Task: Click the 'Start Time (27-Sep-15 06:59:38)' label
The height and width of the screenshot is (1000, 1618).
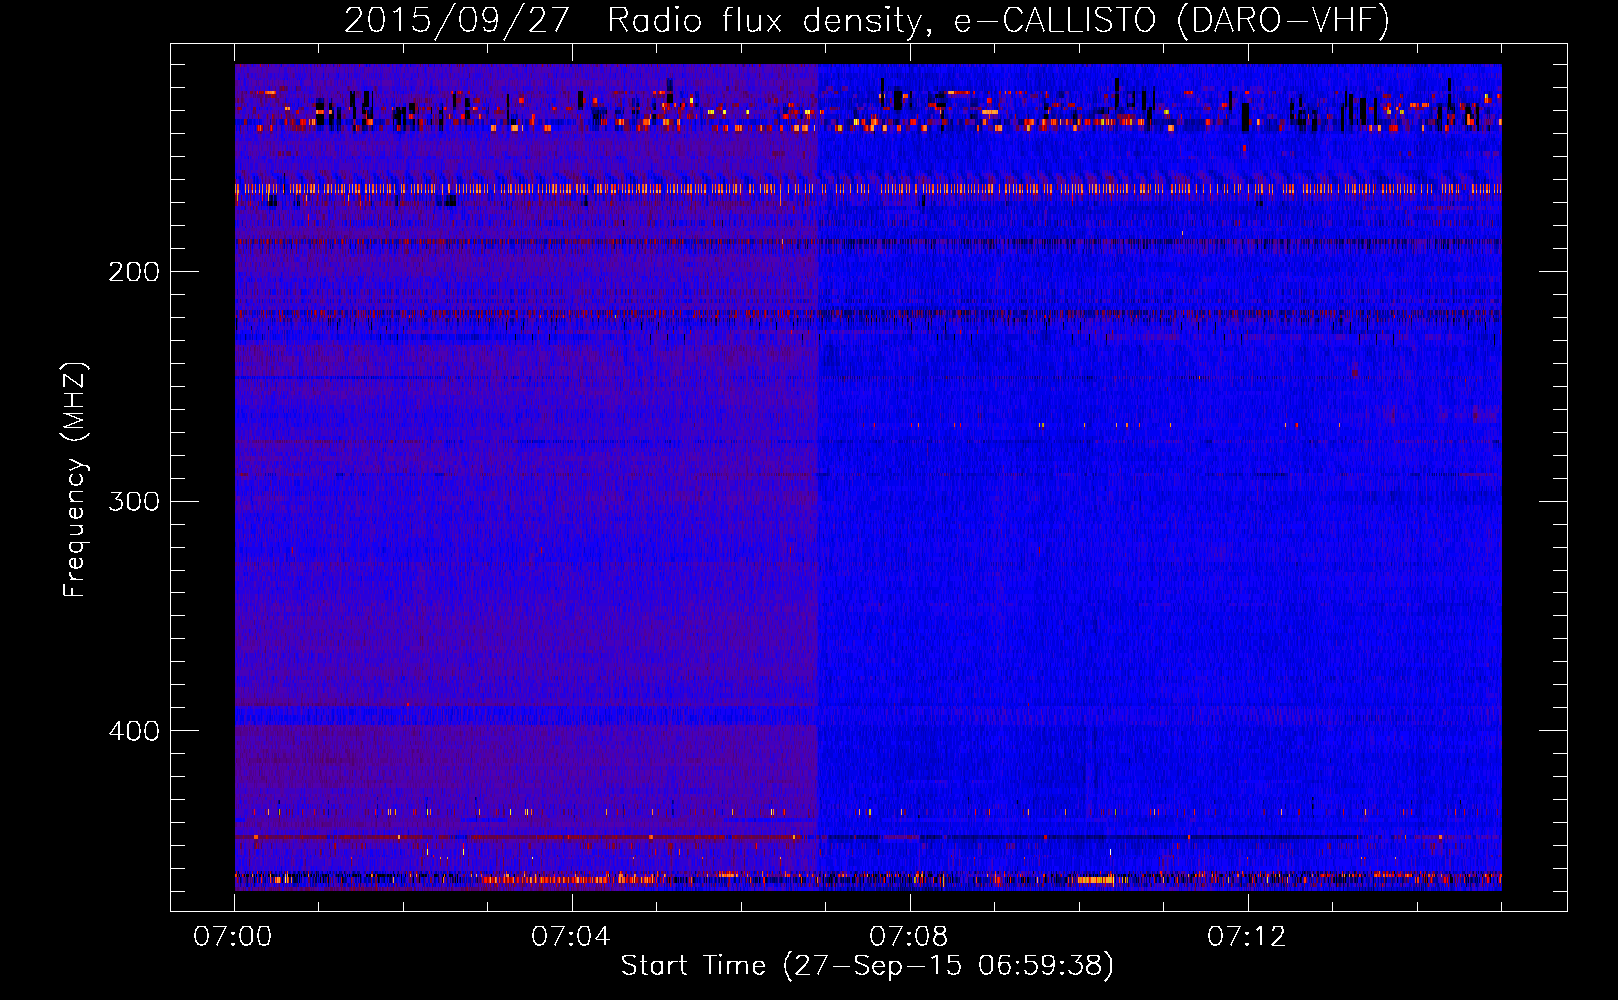Action: pyautogui.click(x=867, y=966)
